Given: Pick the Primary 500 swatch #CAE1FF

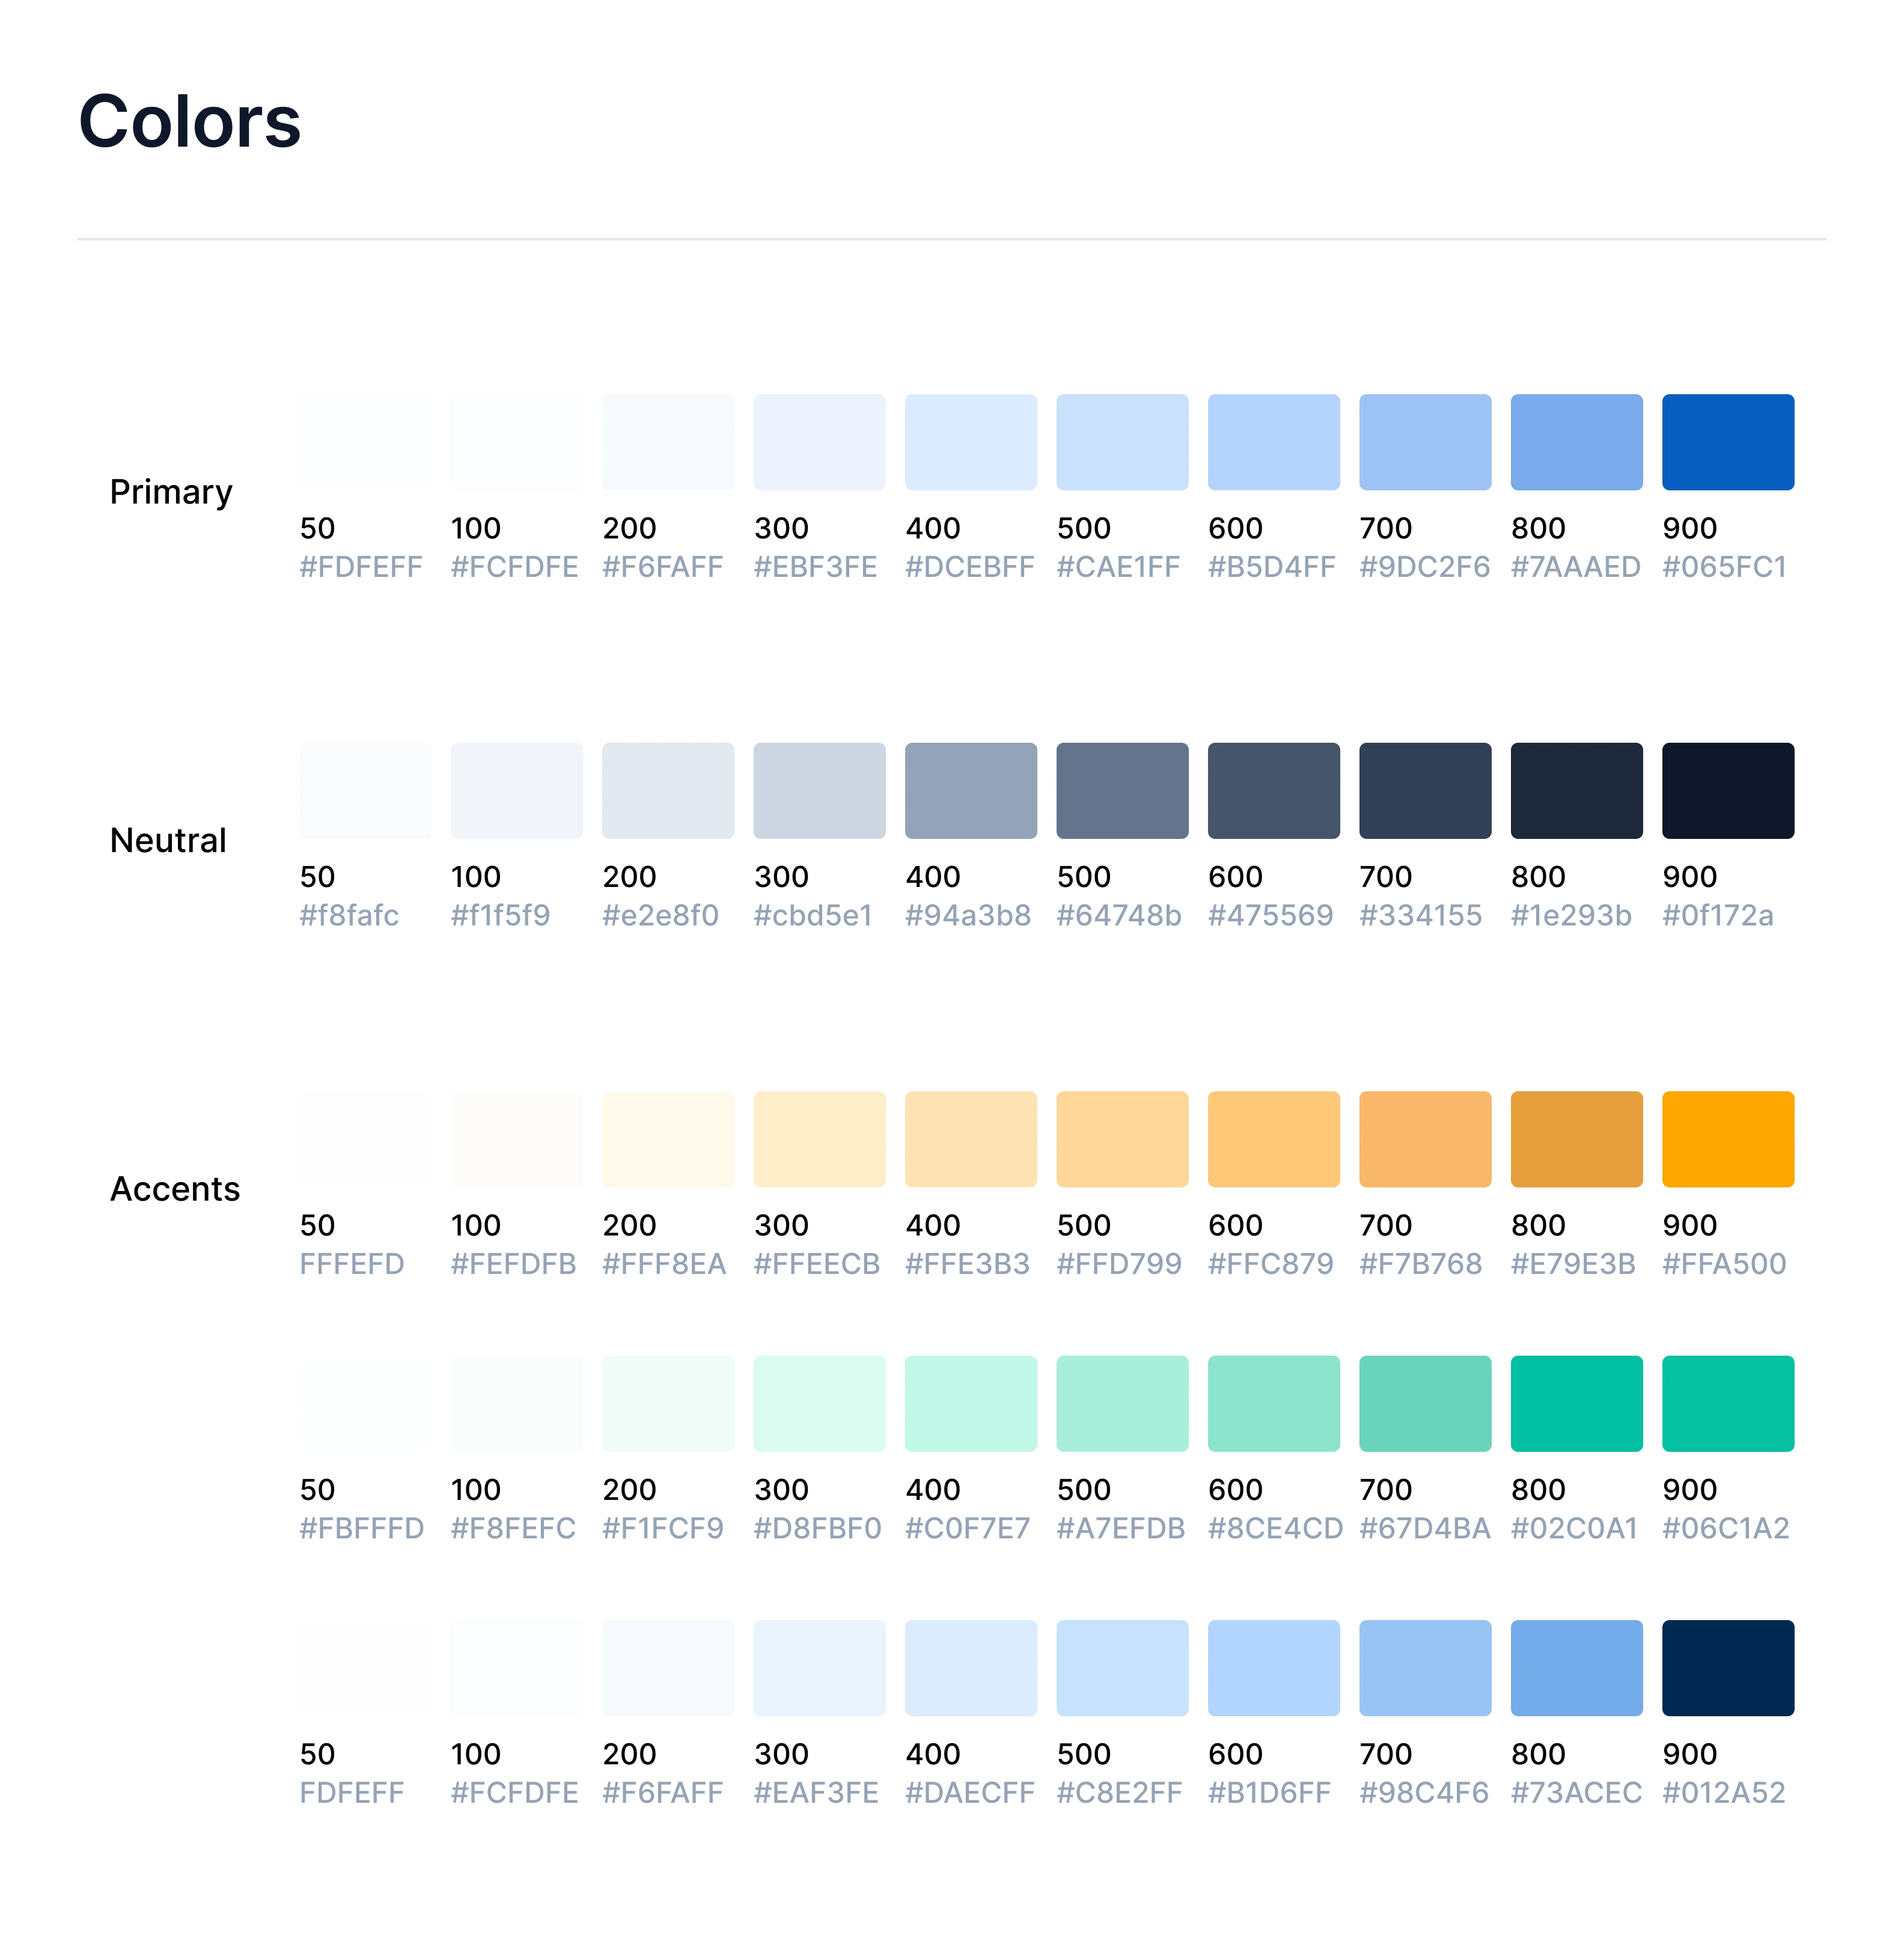Looking at the screenshot, I should coord(1122,442).
